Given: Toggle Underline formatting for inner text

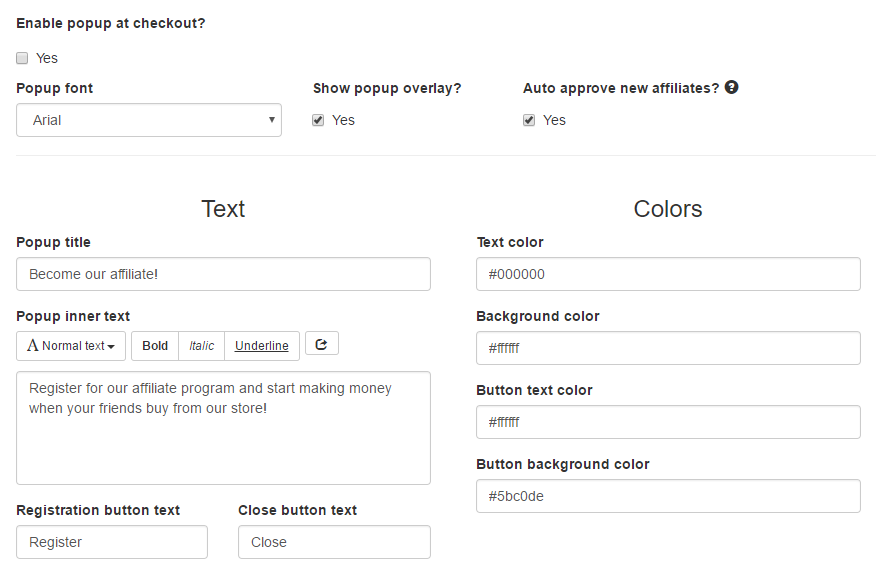Looking at the screenshot, I should [x=262, y=346].
